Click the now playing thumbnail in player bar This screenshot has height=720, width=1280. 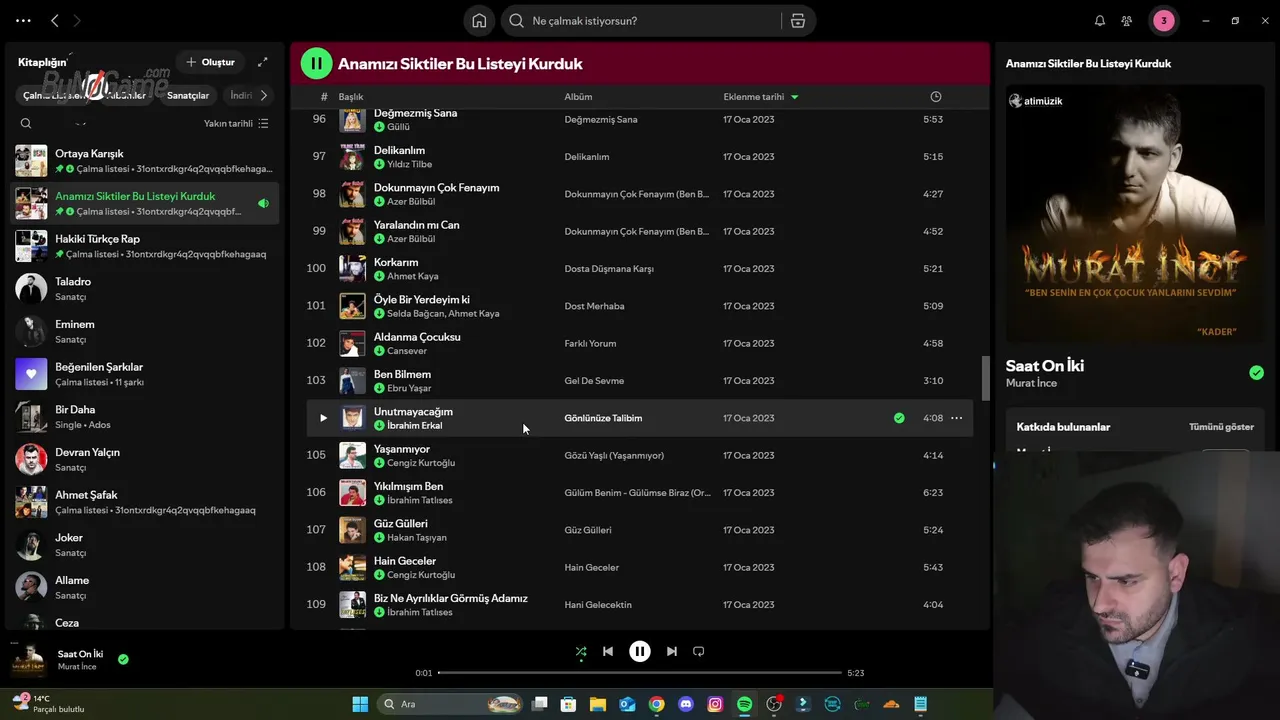[28, 660]
